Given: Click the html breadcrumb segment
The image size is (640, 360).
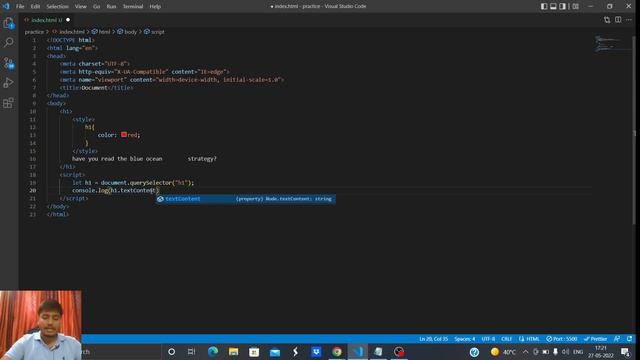Looking at the screenshot, I should pos(101,31).
